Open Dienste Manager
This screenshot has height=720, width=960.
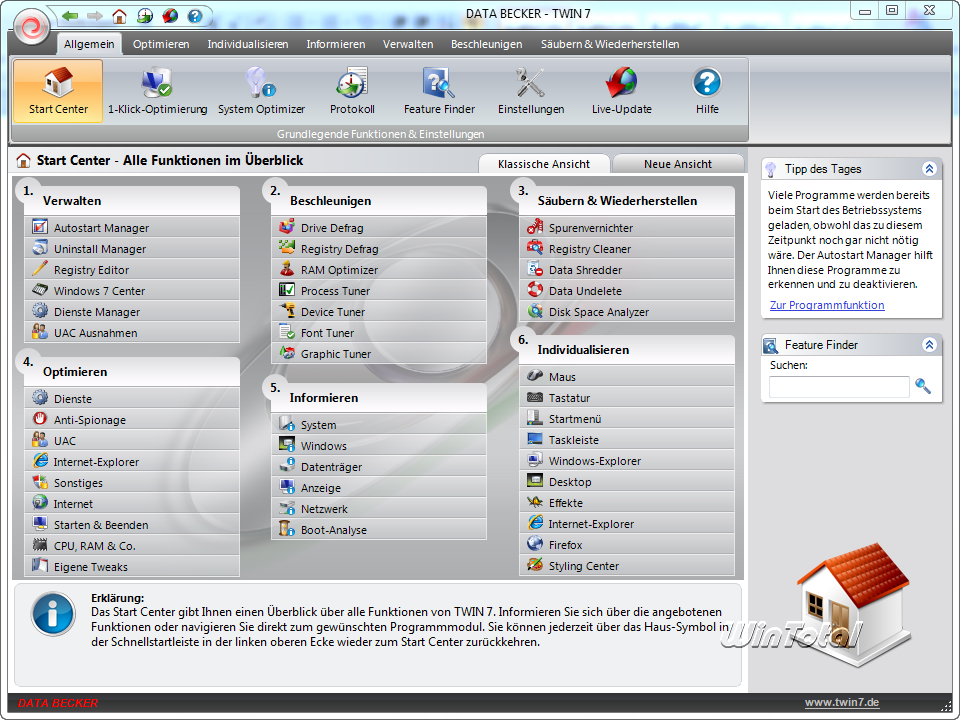[x=132, y=311]
